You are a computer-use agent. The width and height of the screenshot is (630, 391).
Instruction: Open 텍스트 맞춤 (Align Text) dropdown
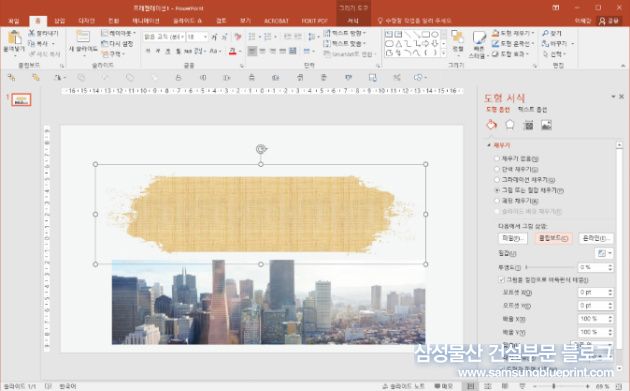(346, 43)
